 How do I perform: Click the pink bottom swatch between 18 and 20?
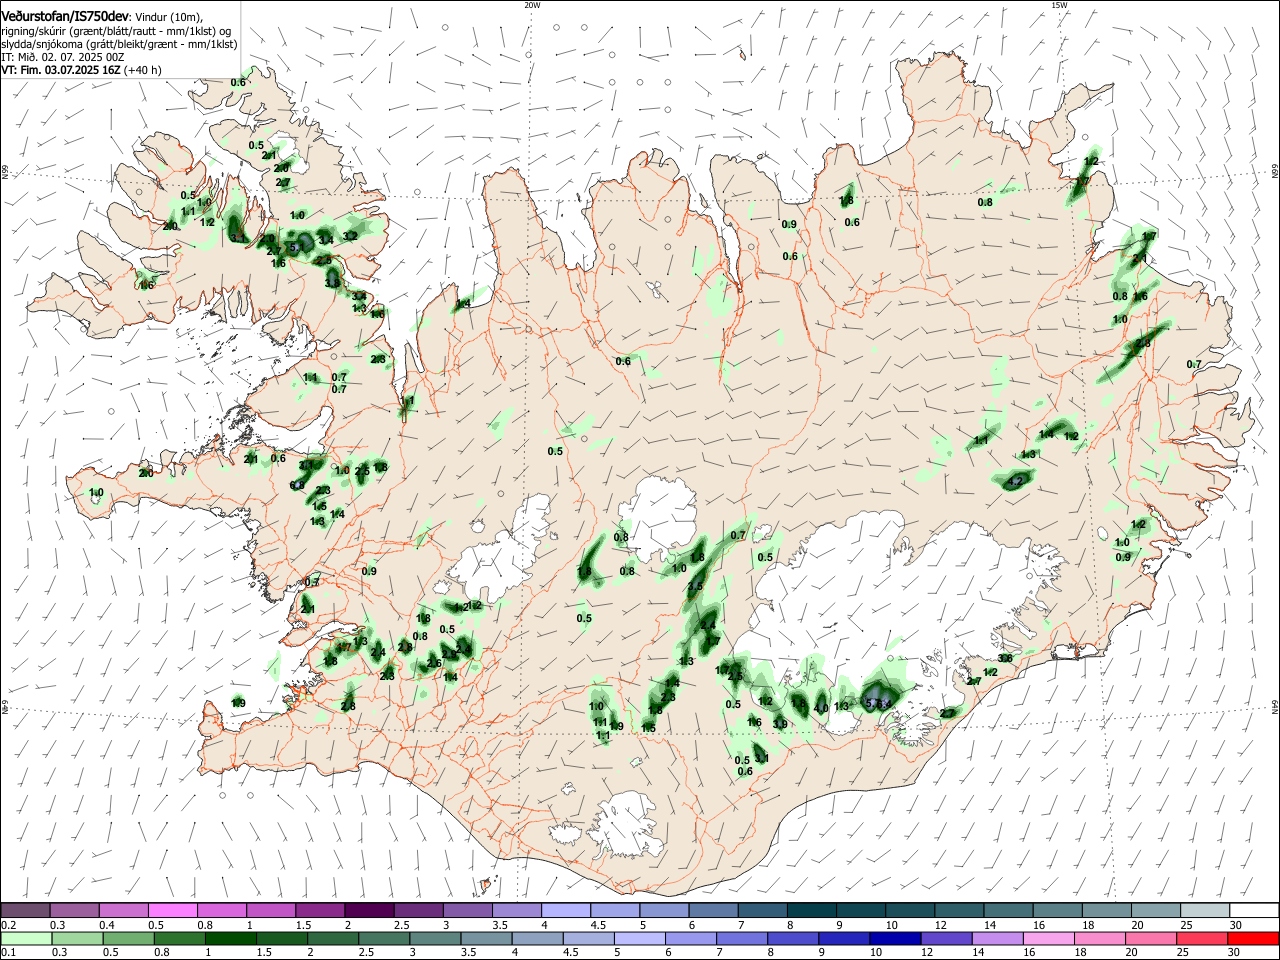tap(1098, 938)
